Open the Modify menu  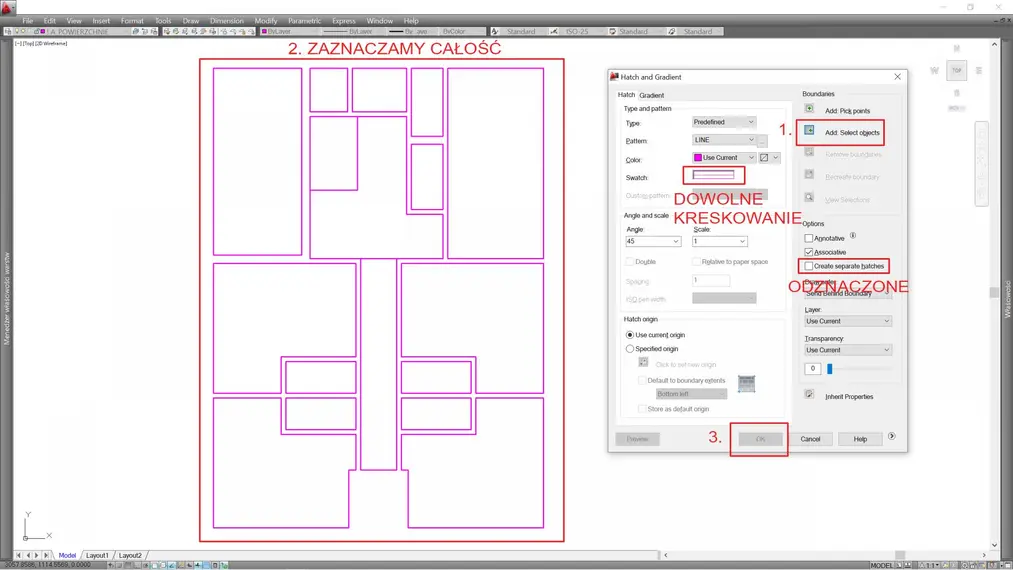(266, 21)
